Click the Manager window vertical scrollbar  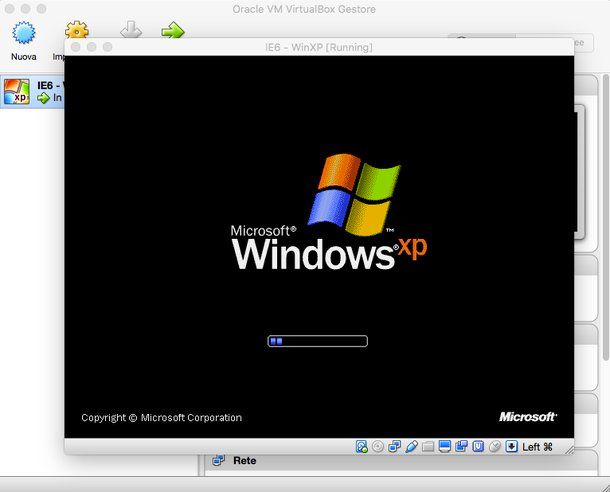click(606, 218)
